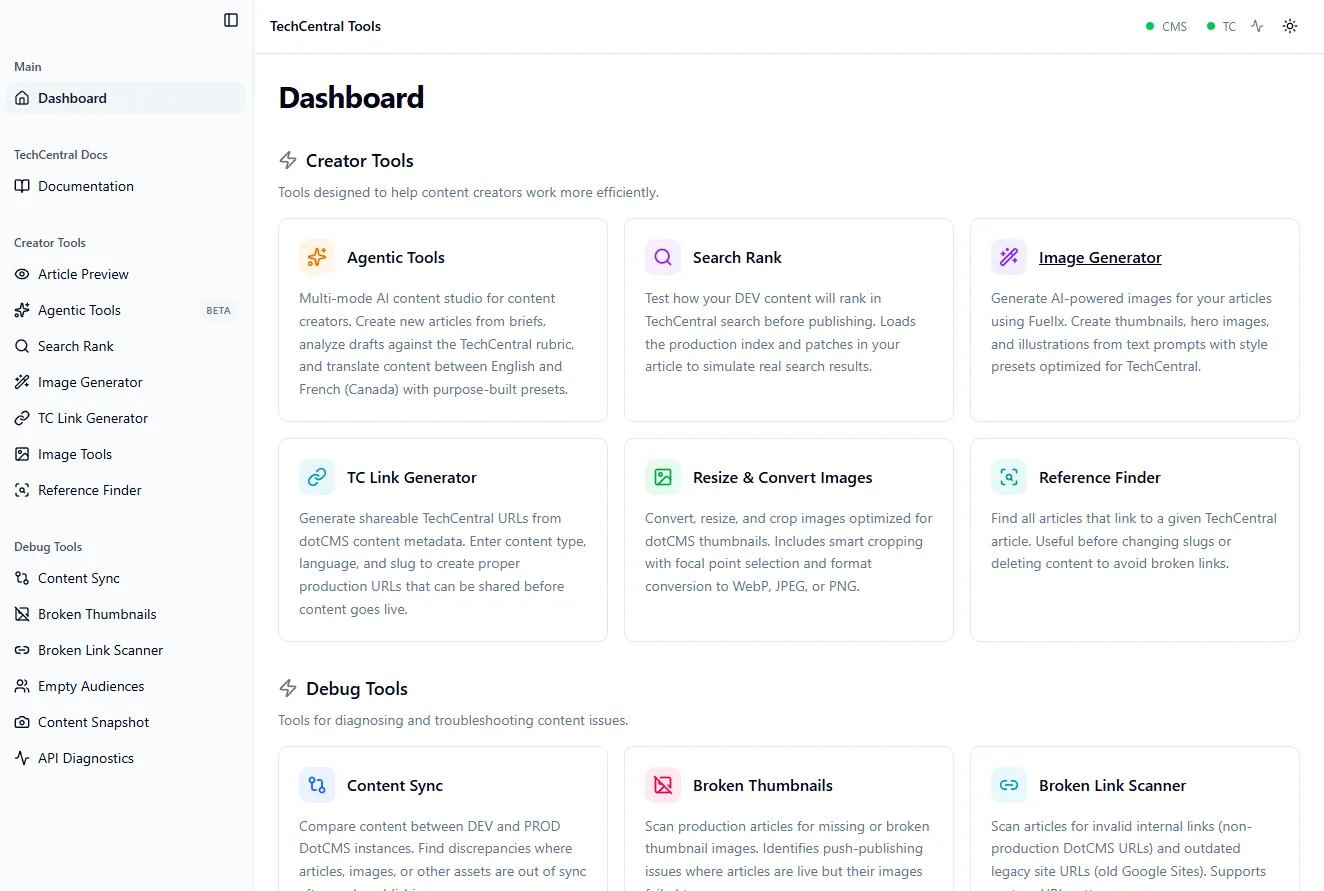The width and height of the screenshot is (1324, 891).
Task: Click the eye icon beside Article Preview
Action: pos(22,274)
